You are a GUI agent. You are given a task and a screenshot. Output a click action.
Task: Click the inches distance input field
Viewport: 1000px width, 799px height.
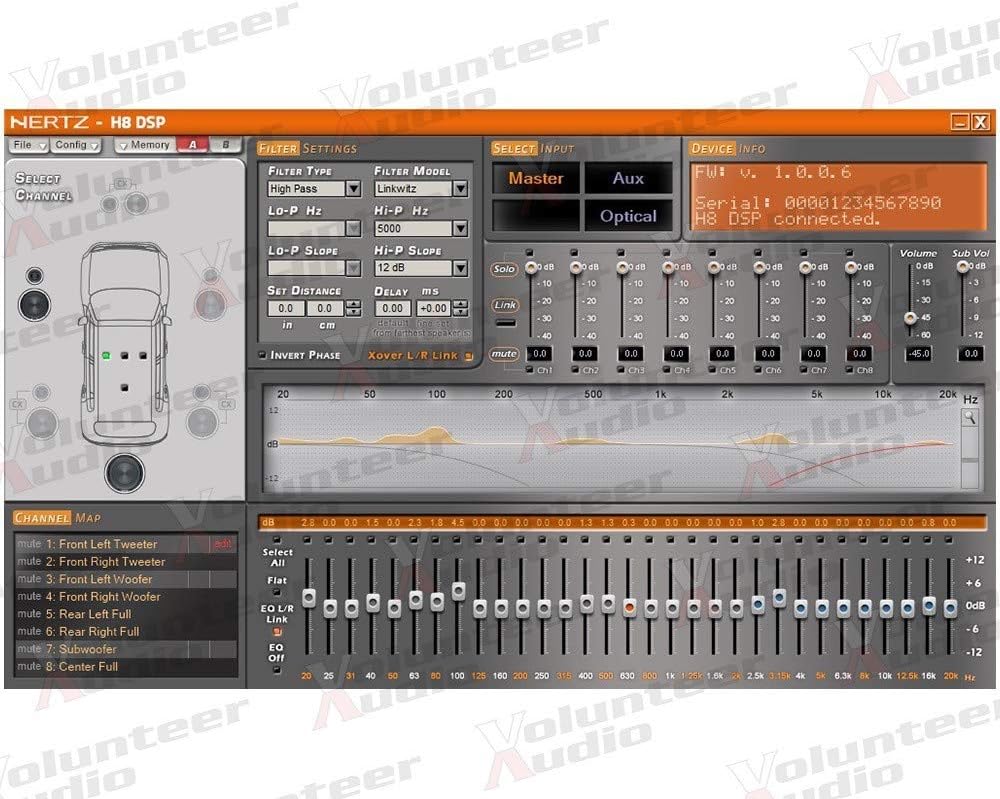286,309
